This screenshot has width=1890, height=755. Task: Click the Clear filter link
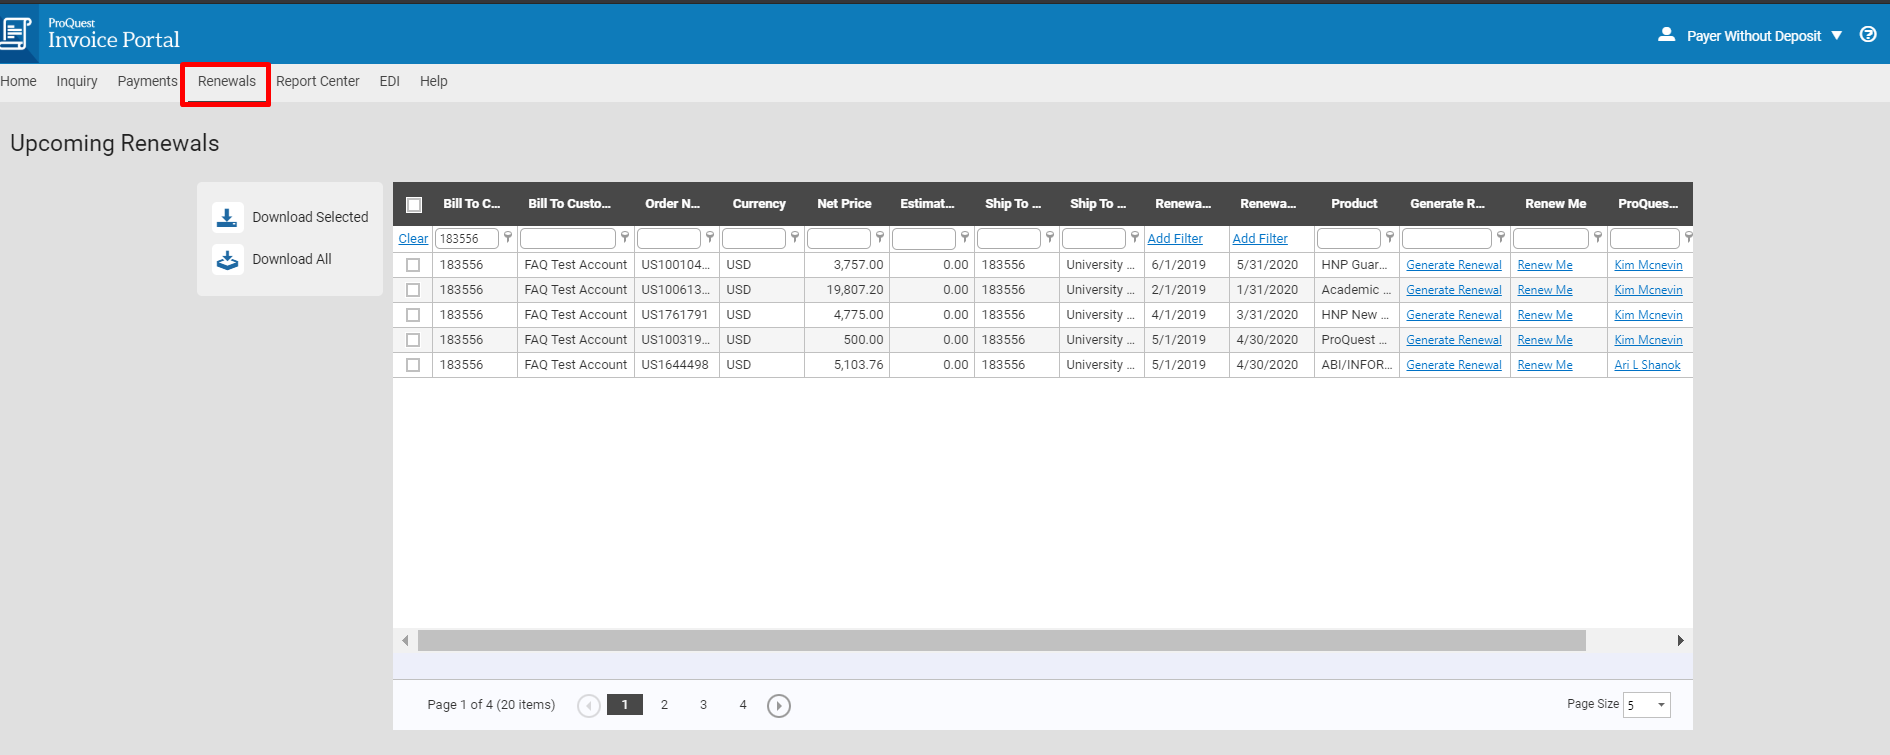[x=413, y=239]
